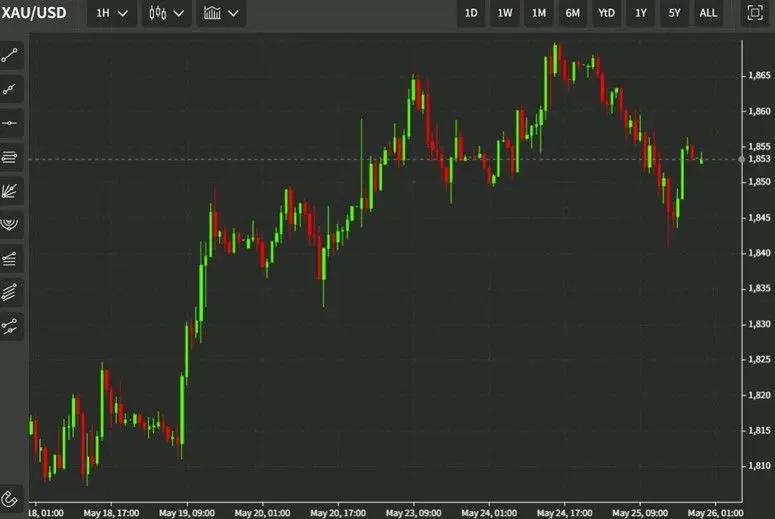Choose the 1Y time range

(640, 13)
